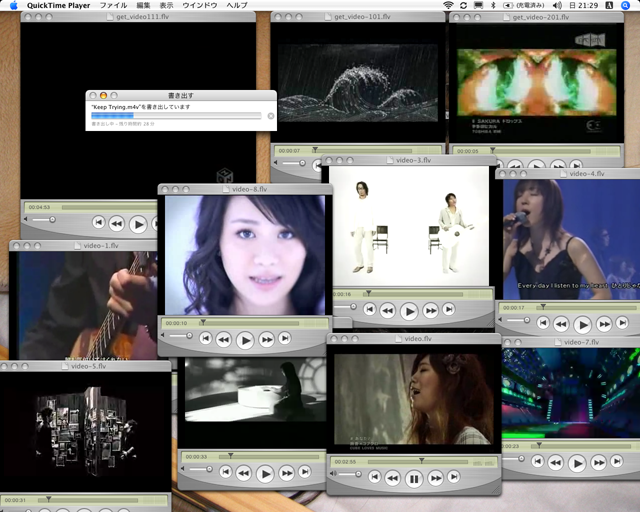Go to end of video-7.flv
The image size is (640, 512).
point(617,461)
